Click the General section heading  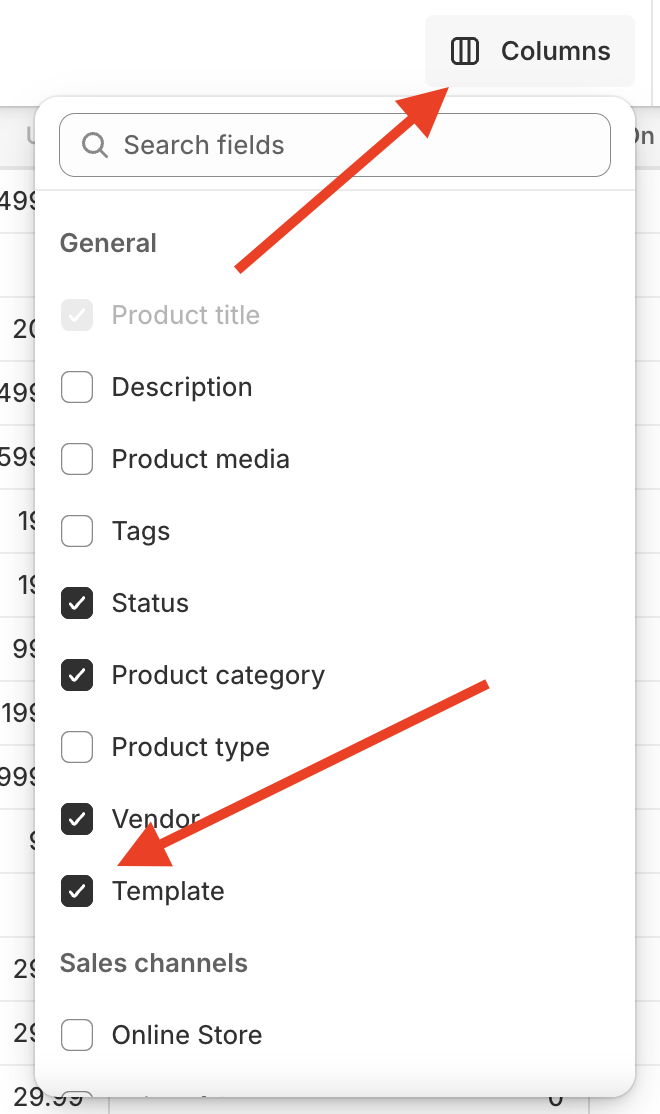(x=108, y=243)
